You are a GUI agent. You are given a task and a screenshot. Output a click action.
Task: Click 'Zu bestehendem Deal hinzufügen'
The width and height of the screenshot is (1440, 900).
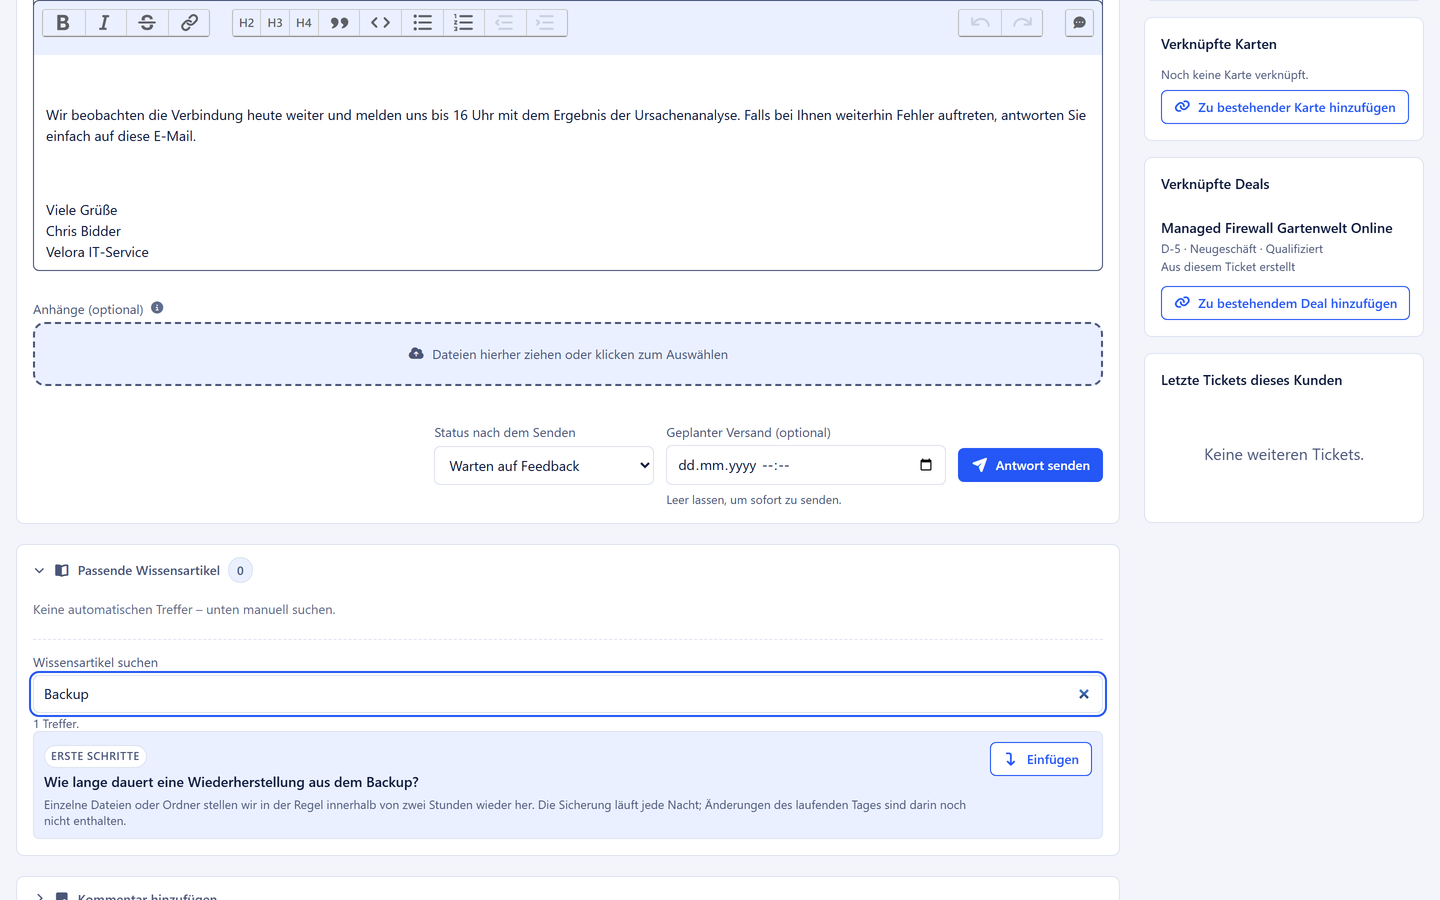pyautogui.click(x=1285, y=303)
